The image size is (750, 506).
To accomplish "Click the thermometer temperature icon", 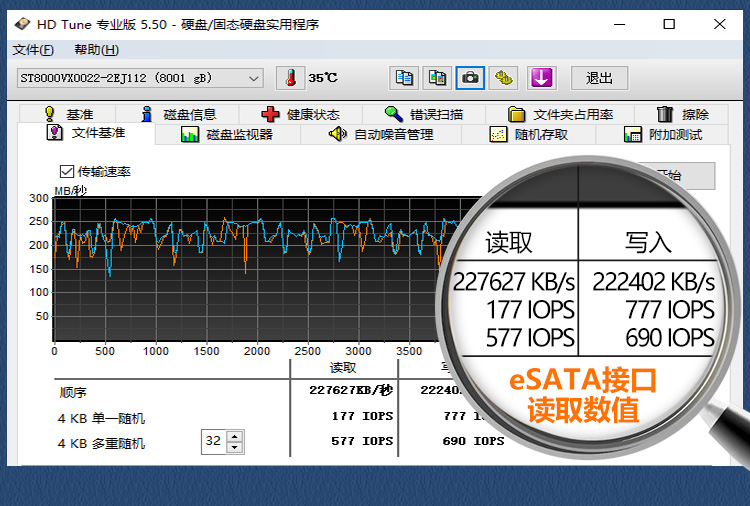I will pos(290,78).
